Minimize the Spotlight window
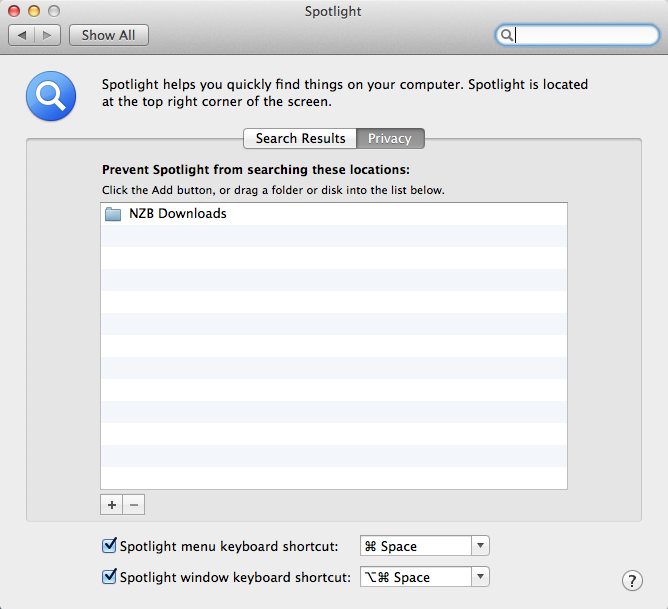 click(34, 11)
